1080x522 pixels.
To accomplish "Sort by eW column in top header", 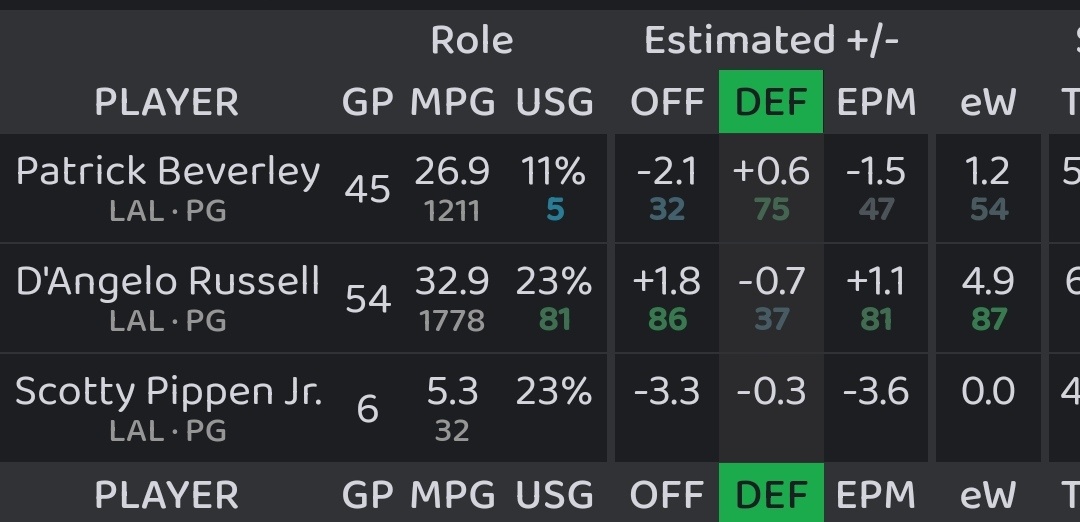I will tap(988, 102).
